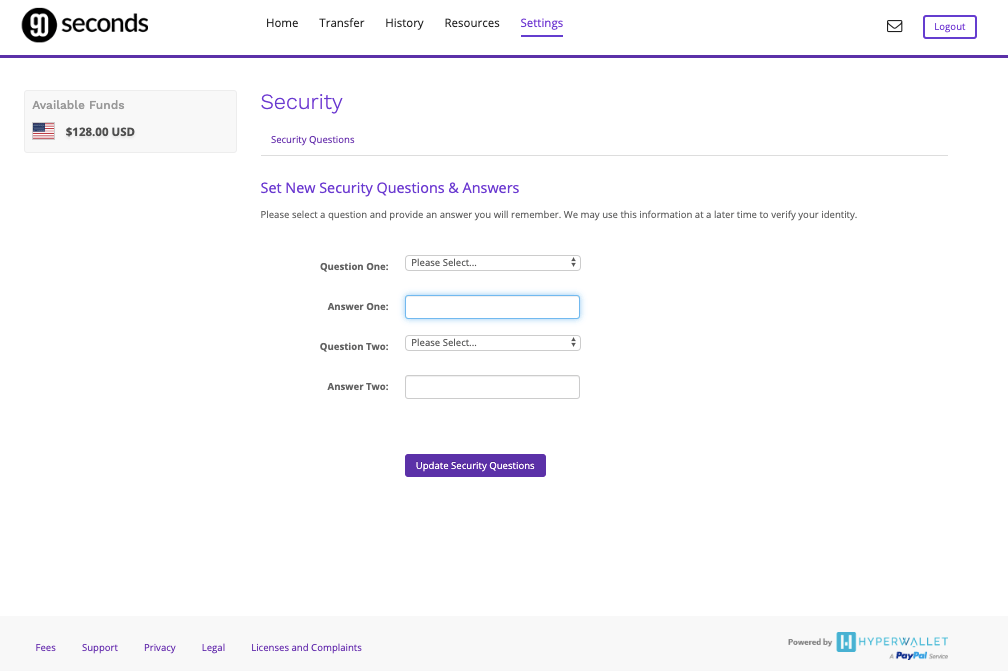Click the Support link
The width and height of the screenshot is (1008, 671).
point(99,647)
